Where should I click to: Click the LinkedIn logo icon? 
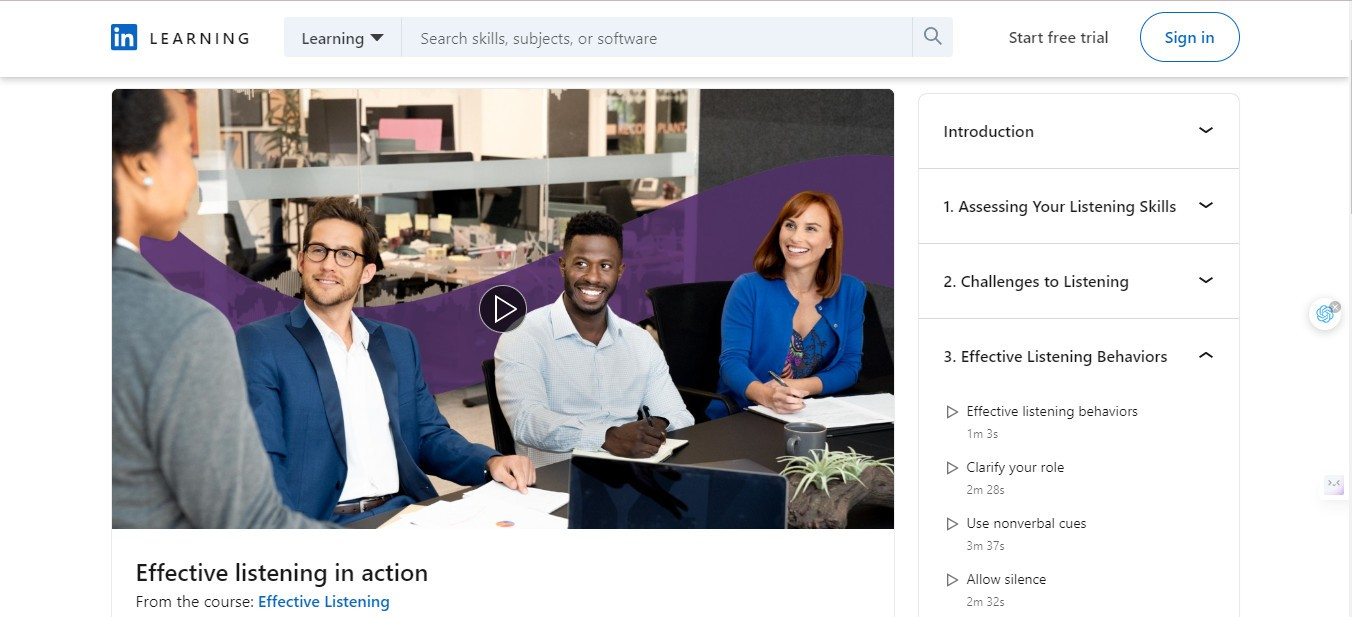coord(124,38)
